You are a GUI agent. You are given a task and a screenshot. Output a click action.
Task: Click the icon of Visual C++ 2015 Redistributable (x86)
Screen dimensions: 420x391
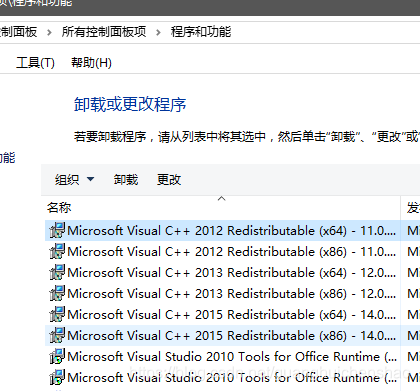point(57,335)
